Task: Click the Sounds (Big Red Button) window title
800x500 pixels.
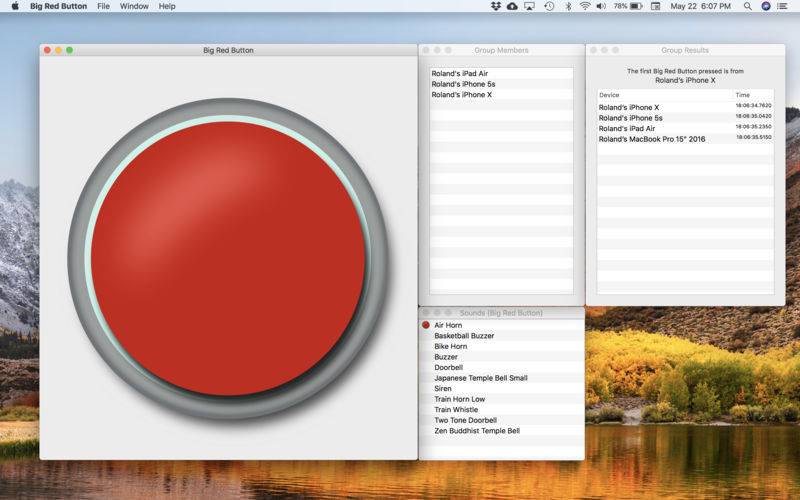Action: pyautogui.click(x=501, y=313)
